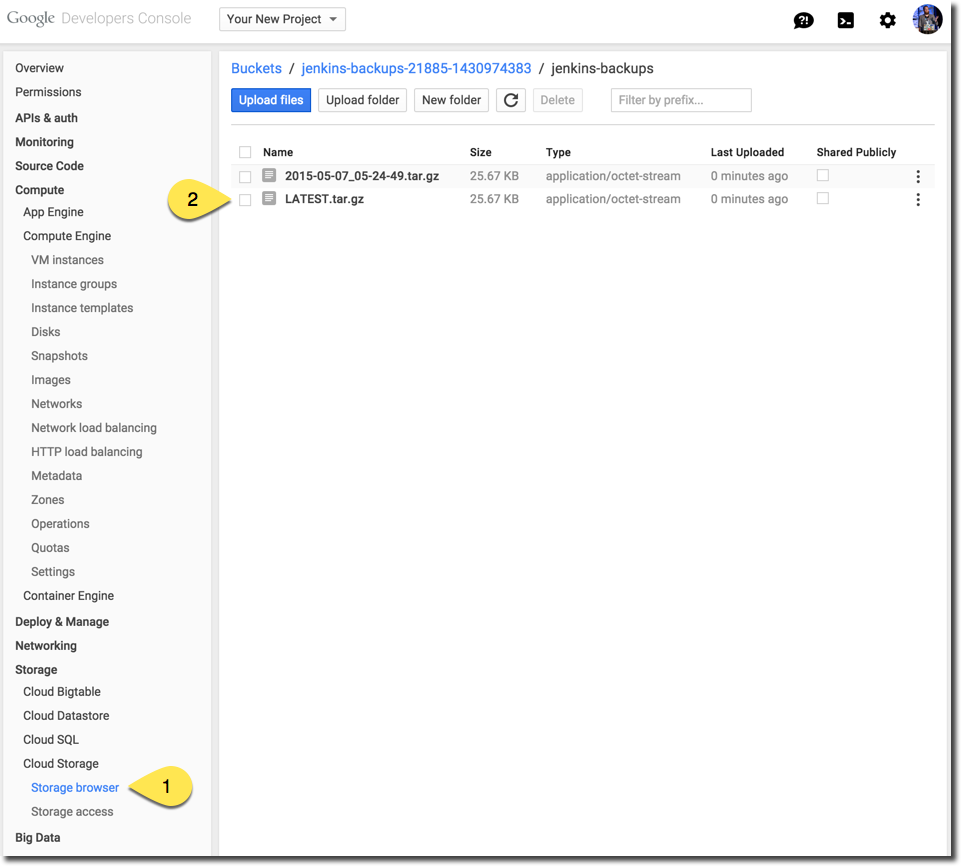Click the New folder button

pyautogui.click(x=451, y=100)
